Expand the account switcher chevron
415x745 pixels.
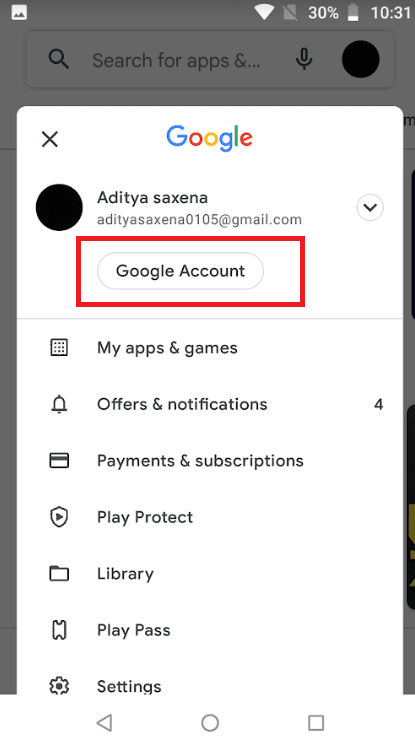(370, 208)
